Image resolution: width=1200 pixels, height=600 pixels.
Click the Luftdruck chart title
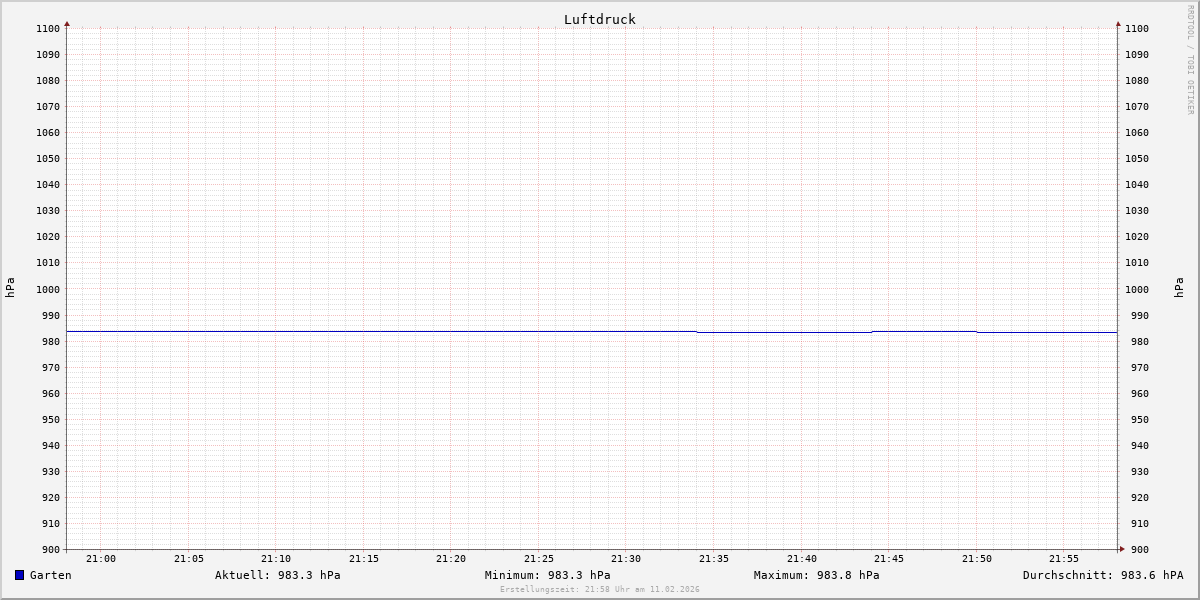click(x=599, y=19)
